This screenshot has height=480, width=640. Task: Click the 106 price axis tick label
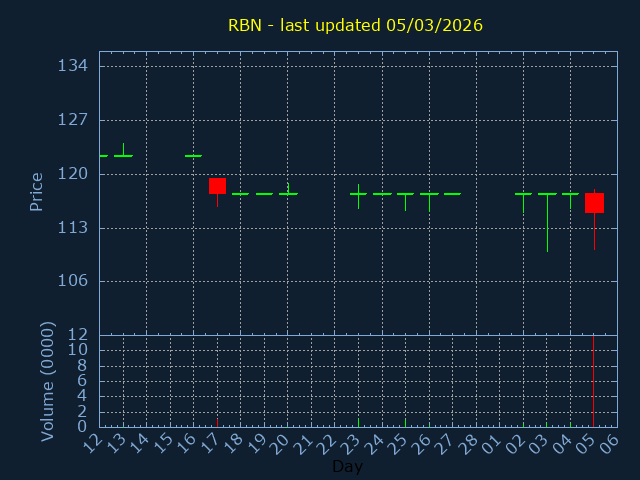point(73,281)
